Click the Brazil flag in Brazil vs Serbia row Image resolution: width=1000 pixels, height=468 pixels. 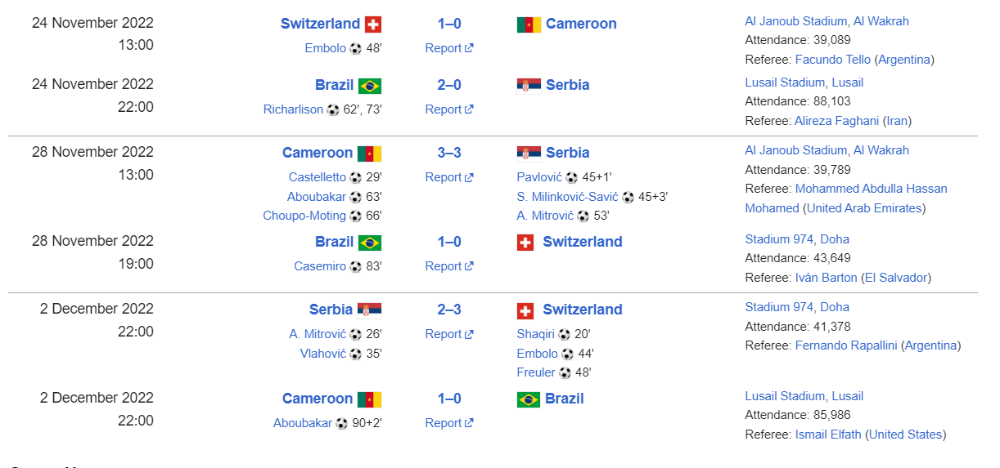pos(370,86)
